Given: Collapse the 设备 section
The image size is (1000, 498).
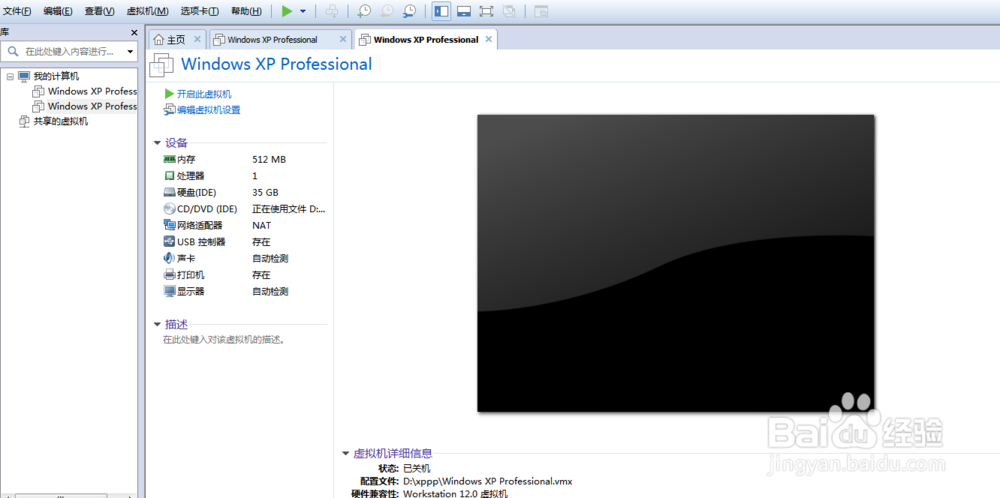Looking at the screenshot, I should coord(158,143).
